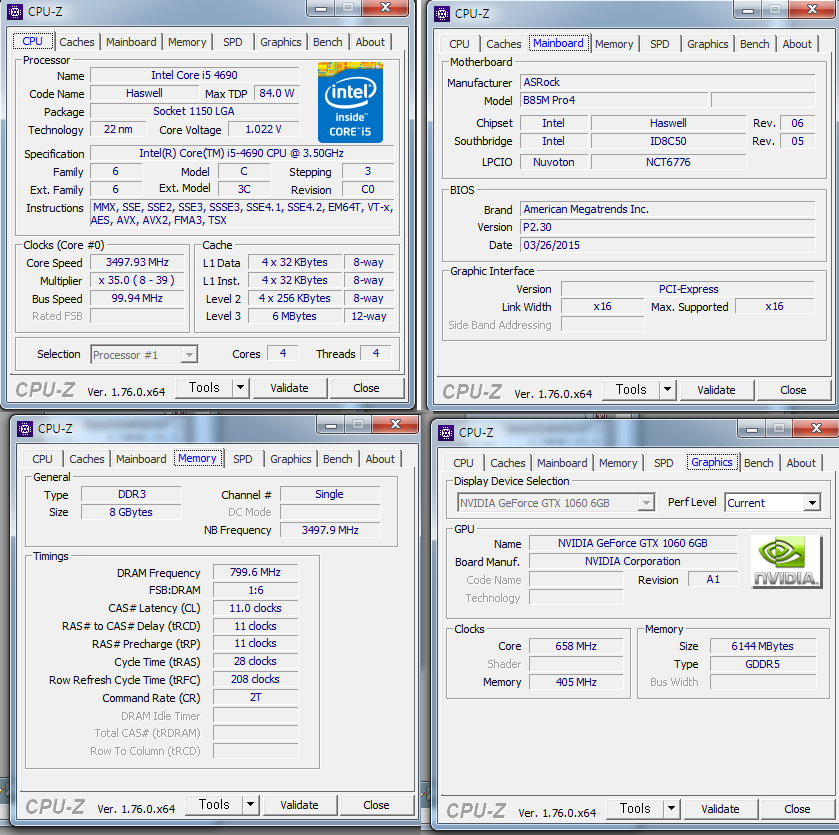Click the BIOS Date field 03/26/2015
The width and height of the screenshot is (839, 835).
[668, 246]
